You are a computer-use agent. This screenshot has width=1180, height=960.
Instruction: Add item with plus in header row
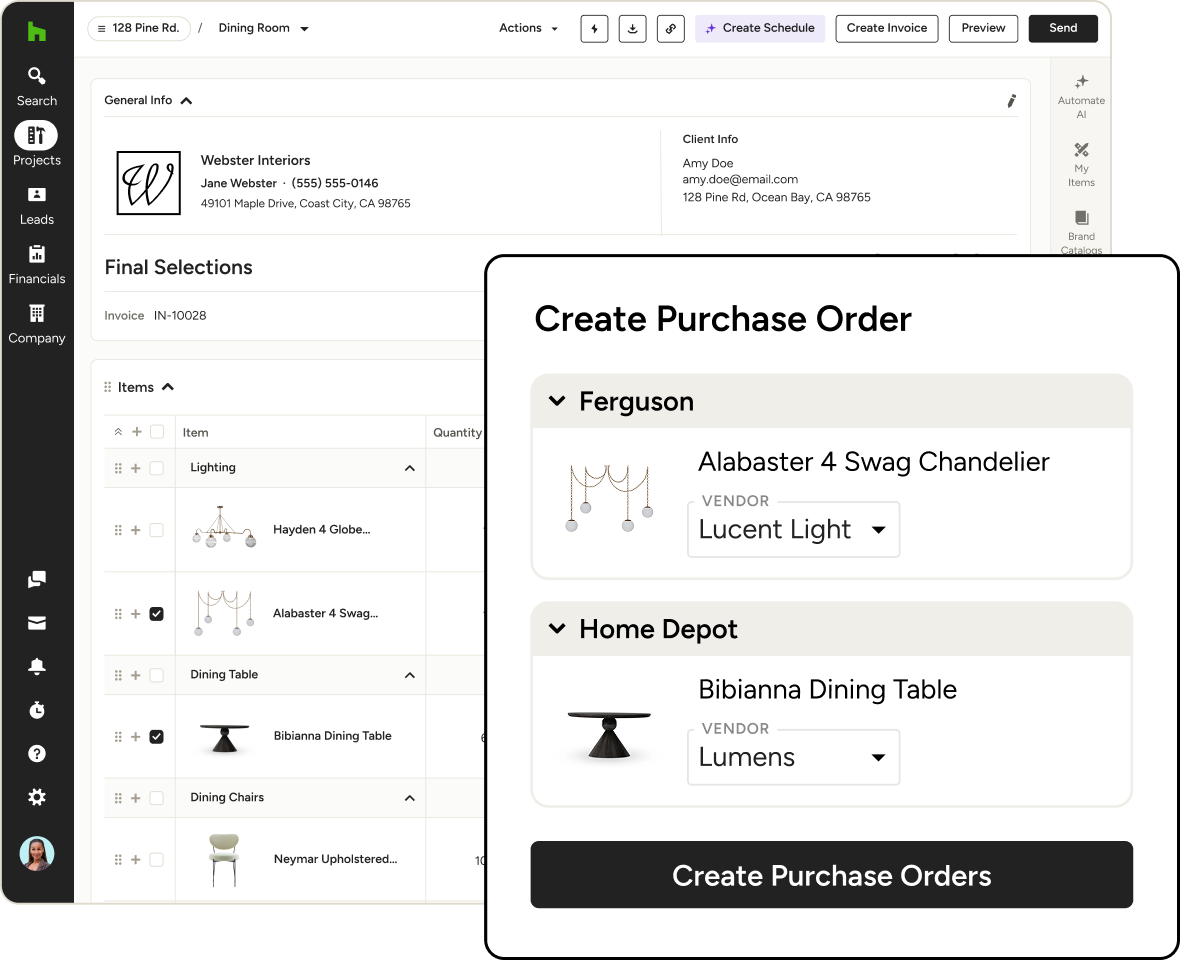coord(137,432)
